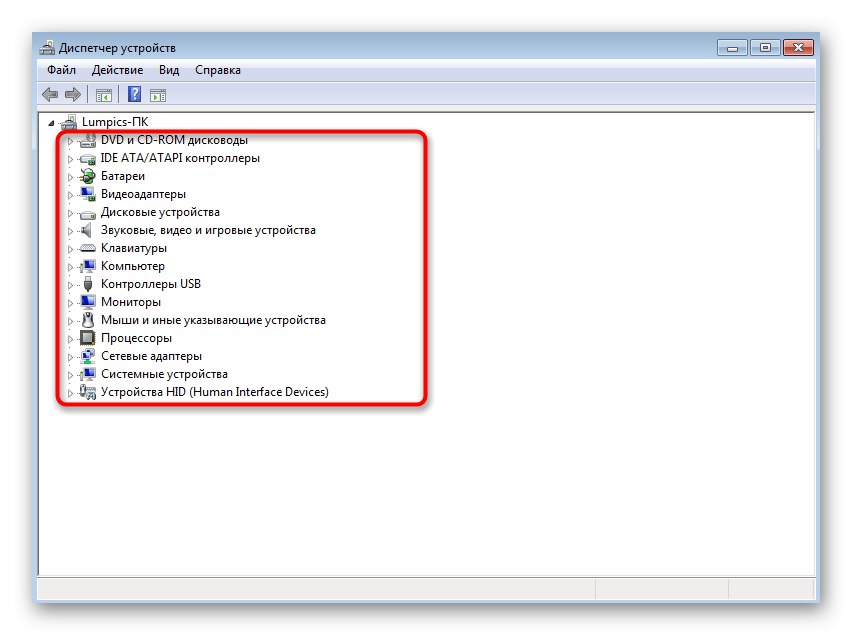The width and height of the screenshot is (852, 635).
Task: Select the Сетевые адаптеры label
Action: (152, 356)
